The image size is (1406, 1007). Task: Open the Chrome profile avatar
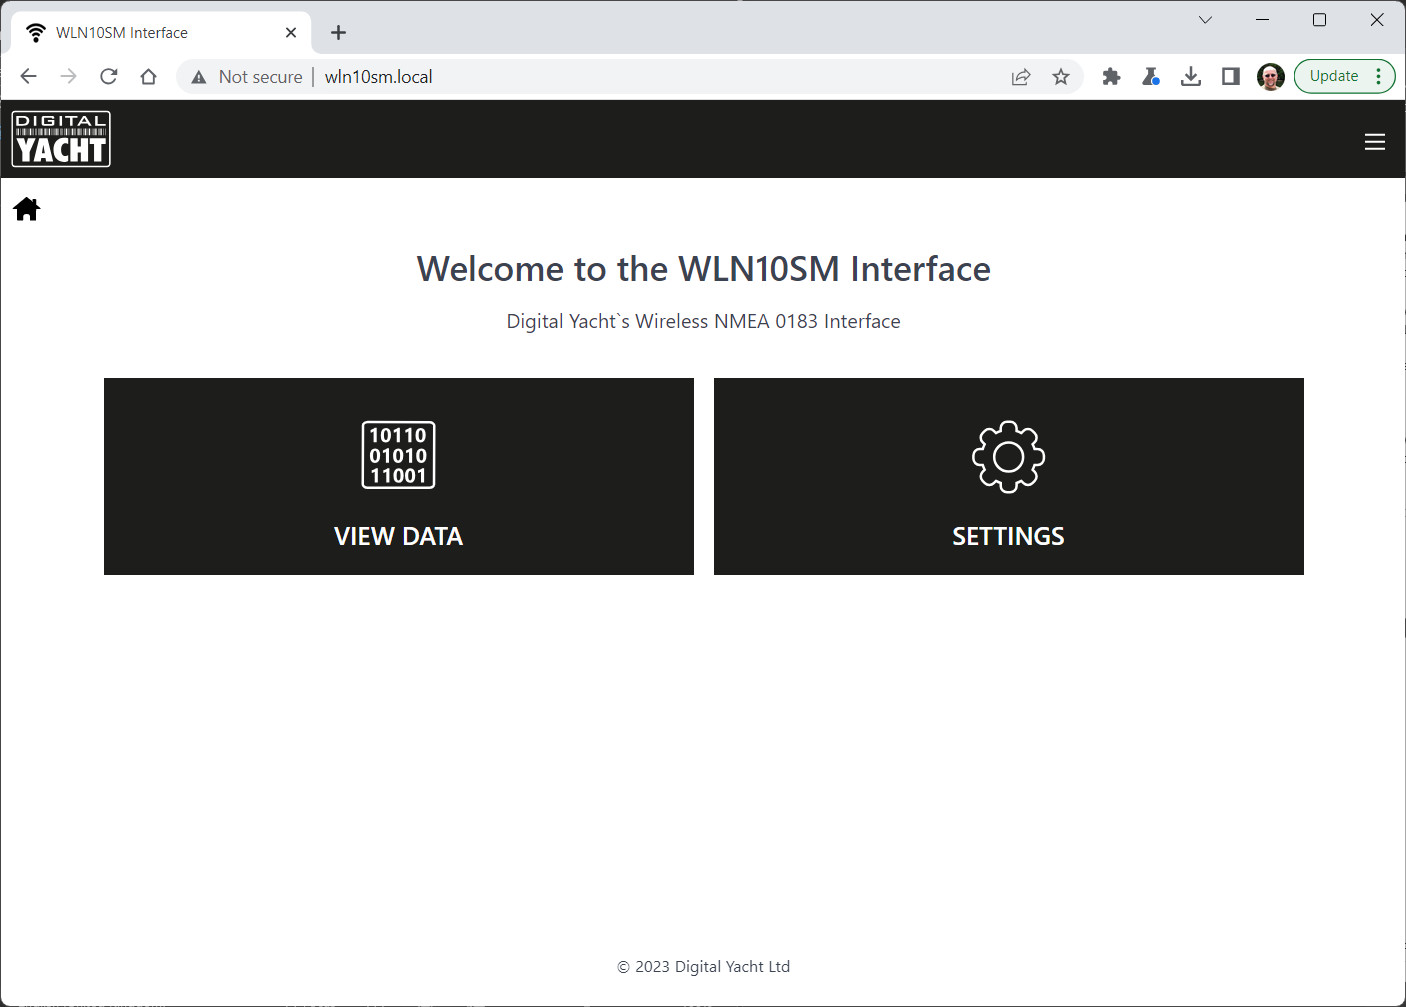pyautogui.click(x=1270, y=77)
